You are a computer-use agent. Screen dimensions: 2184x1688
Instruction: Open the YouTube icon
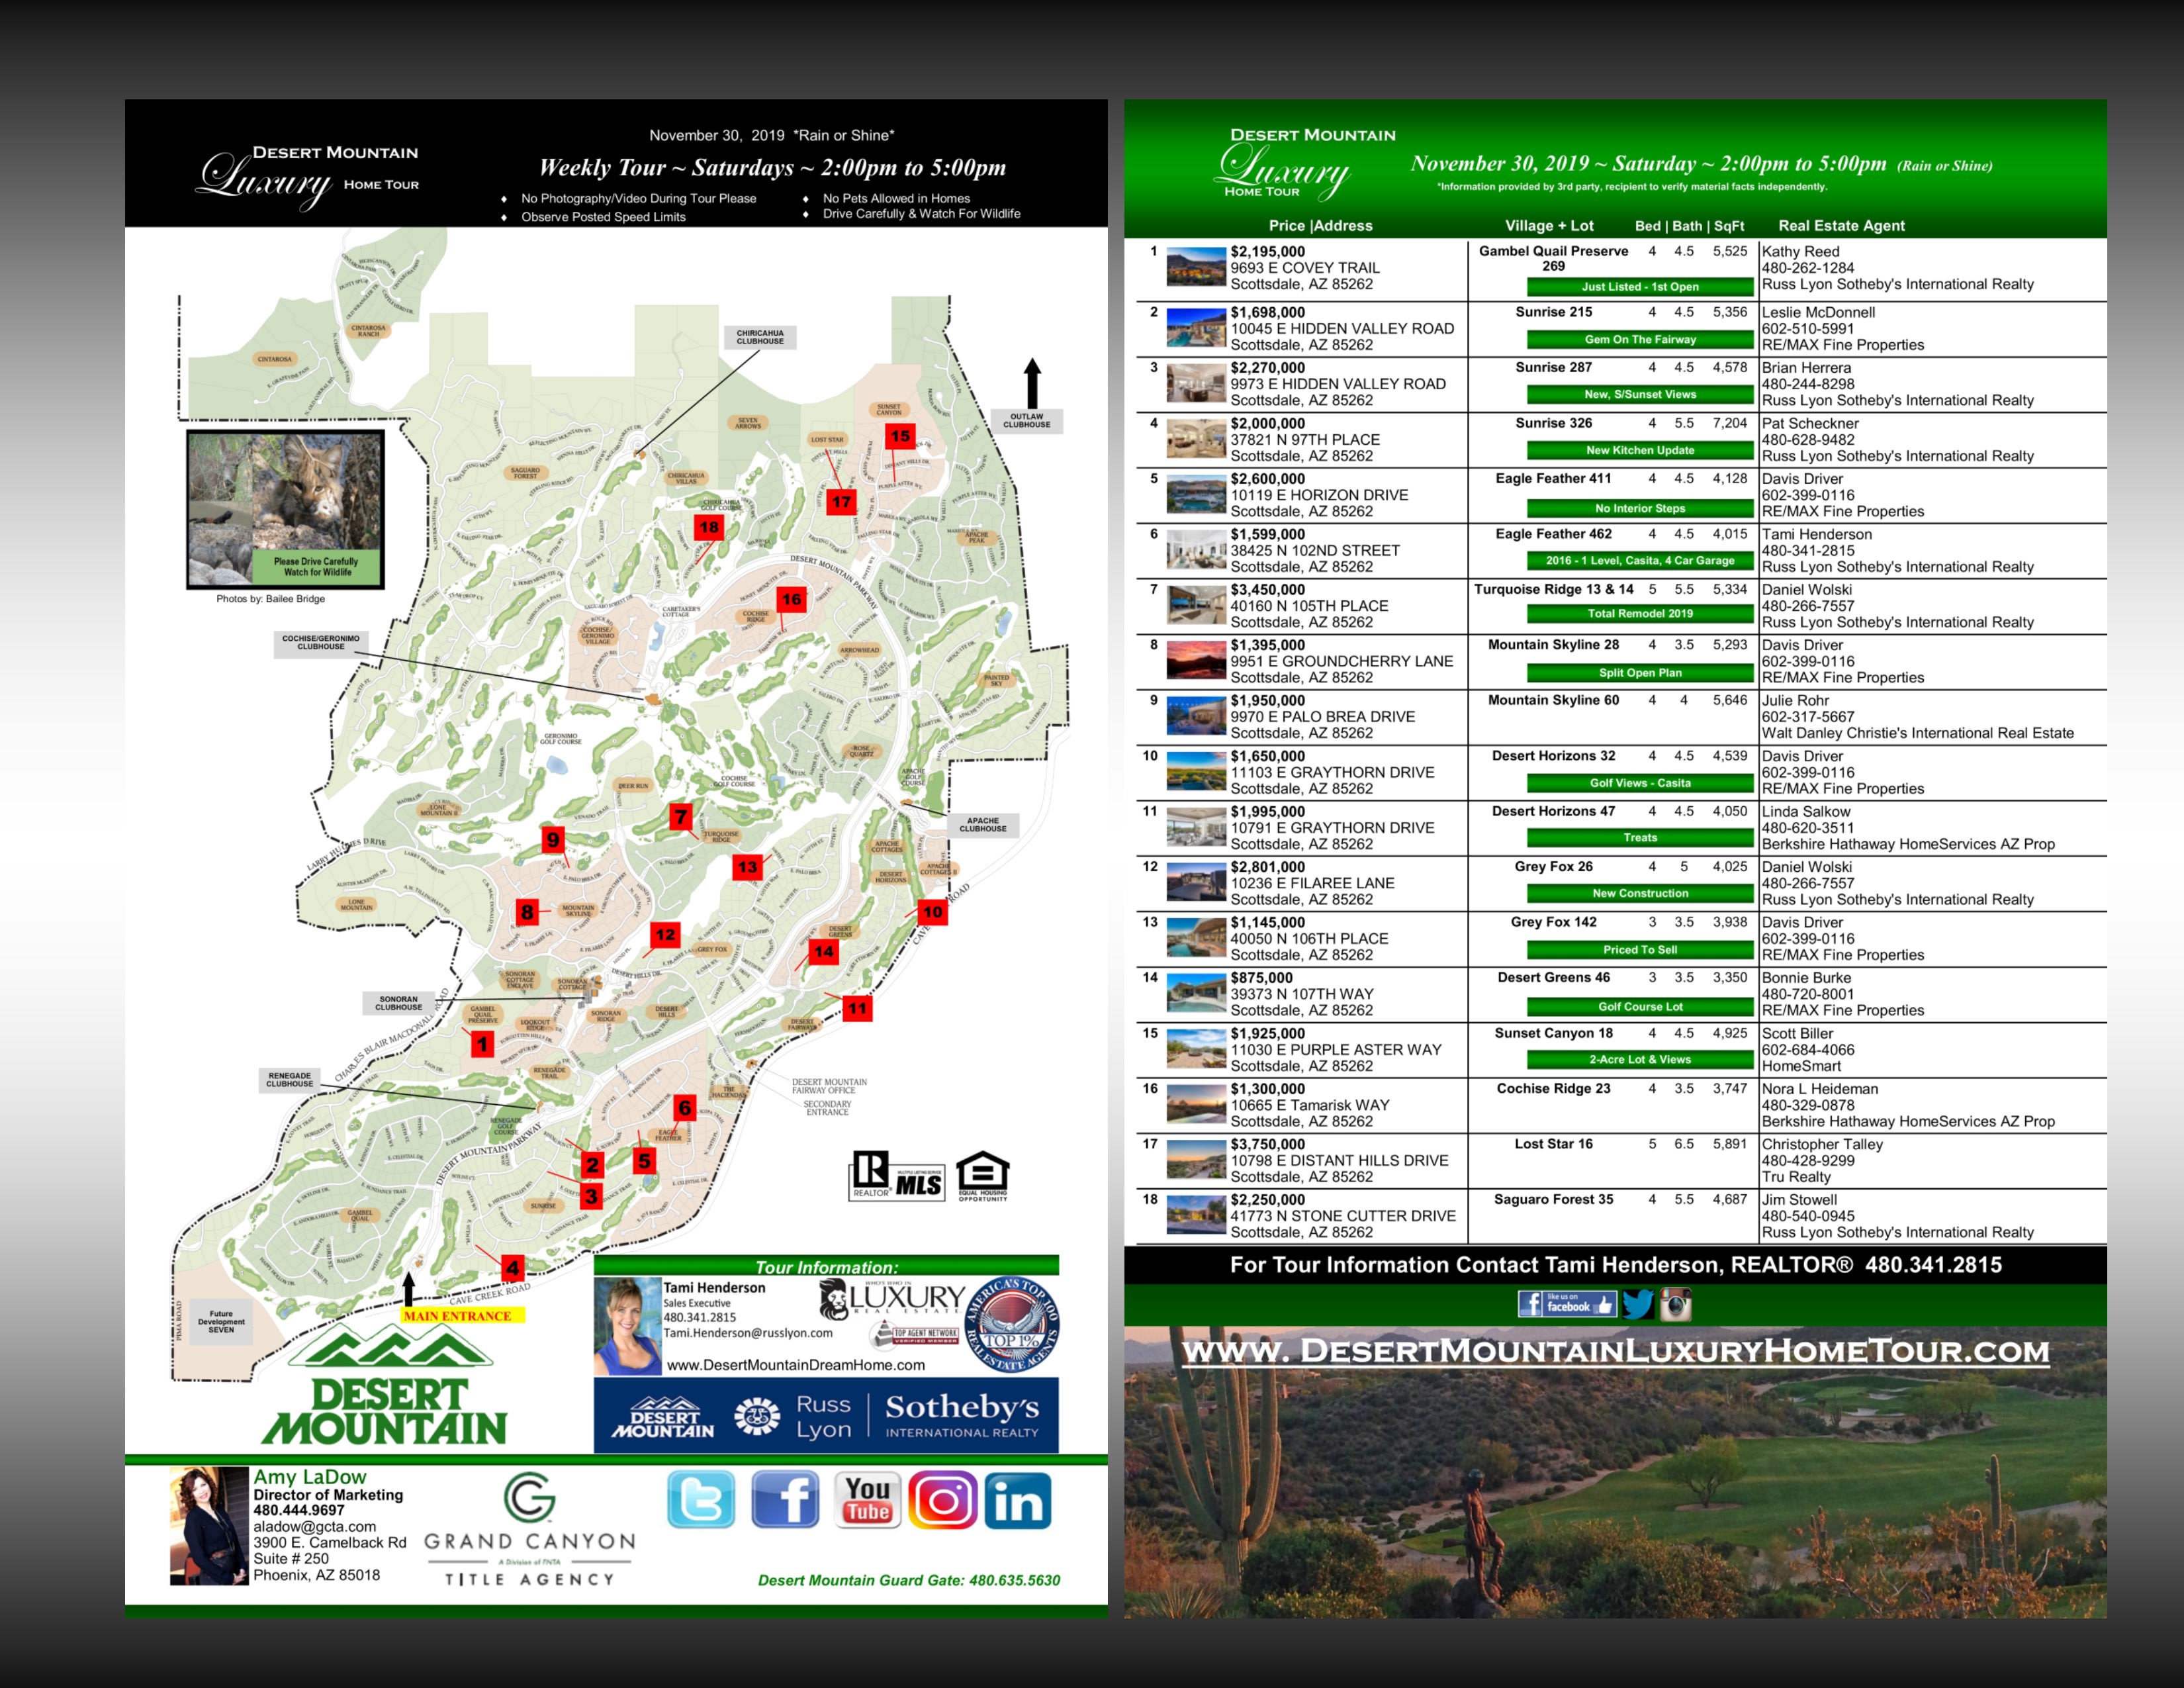[867, 1499]
